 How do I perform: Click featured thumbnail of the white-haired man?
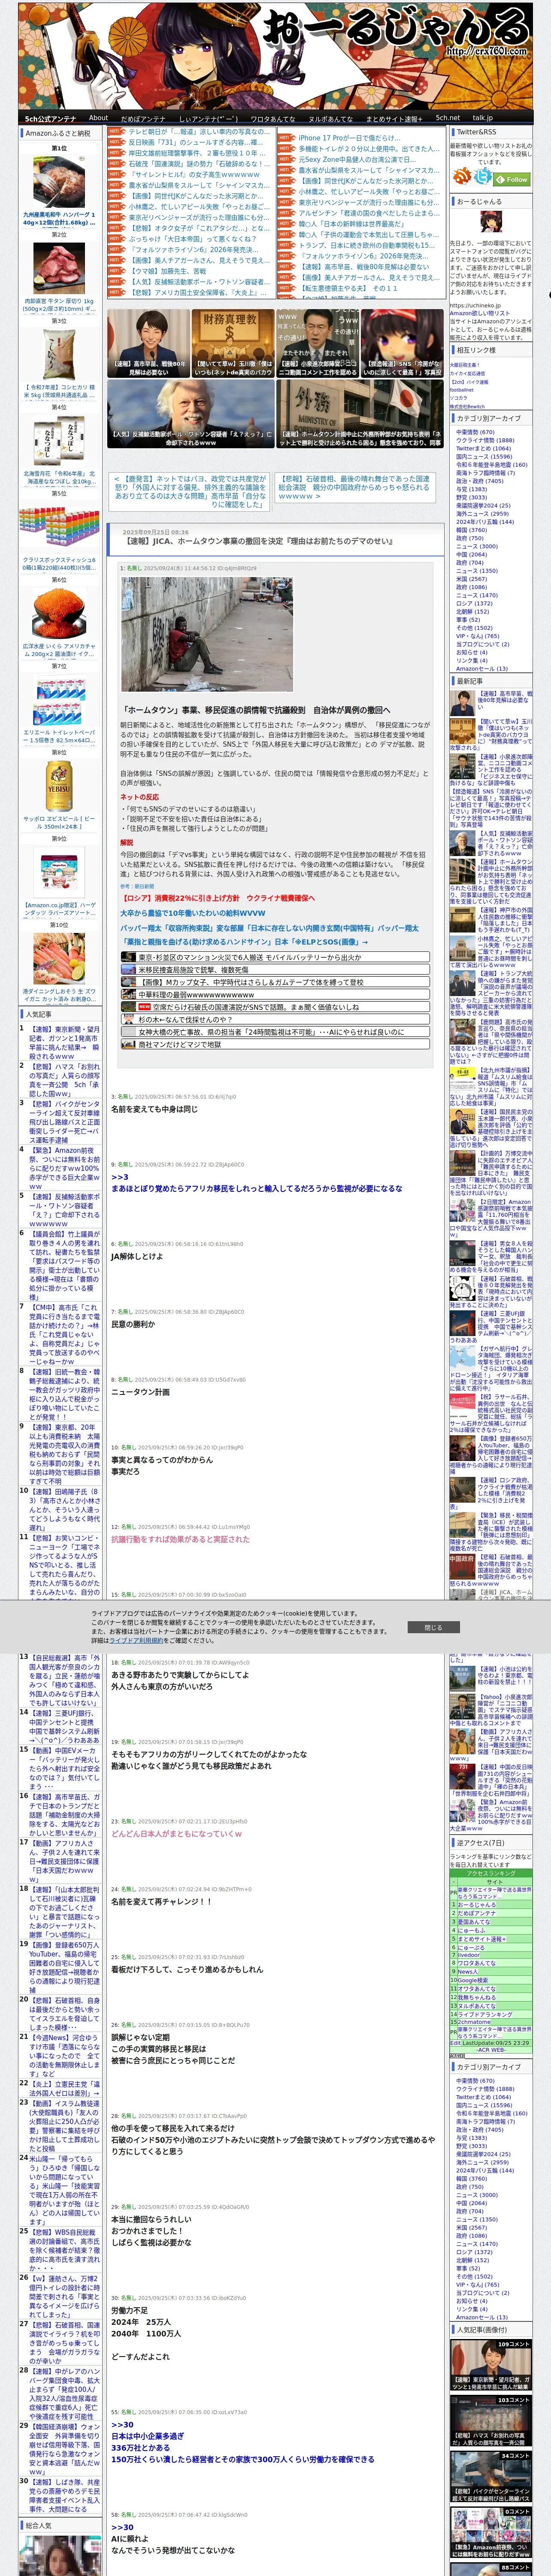point(191,414)
